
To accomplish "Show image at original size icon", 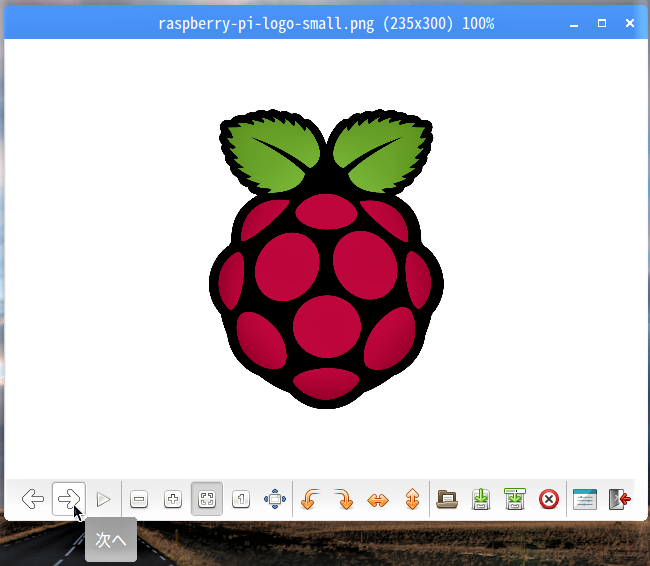I will coord(241,499).
